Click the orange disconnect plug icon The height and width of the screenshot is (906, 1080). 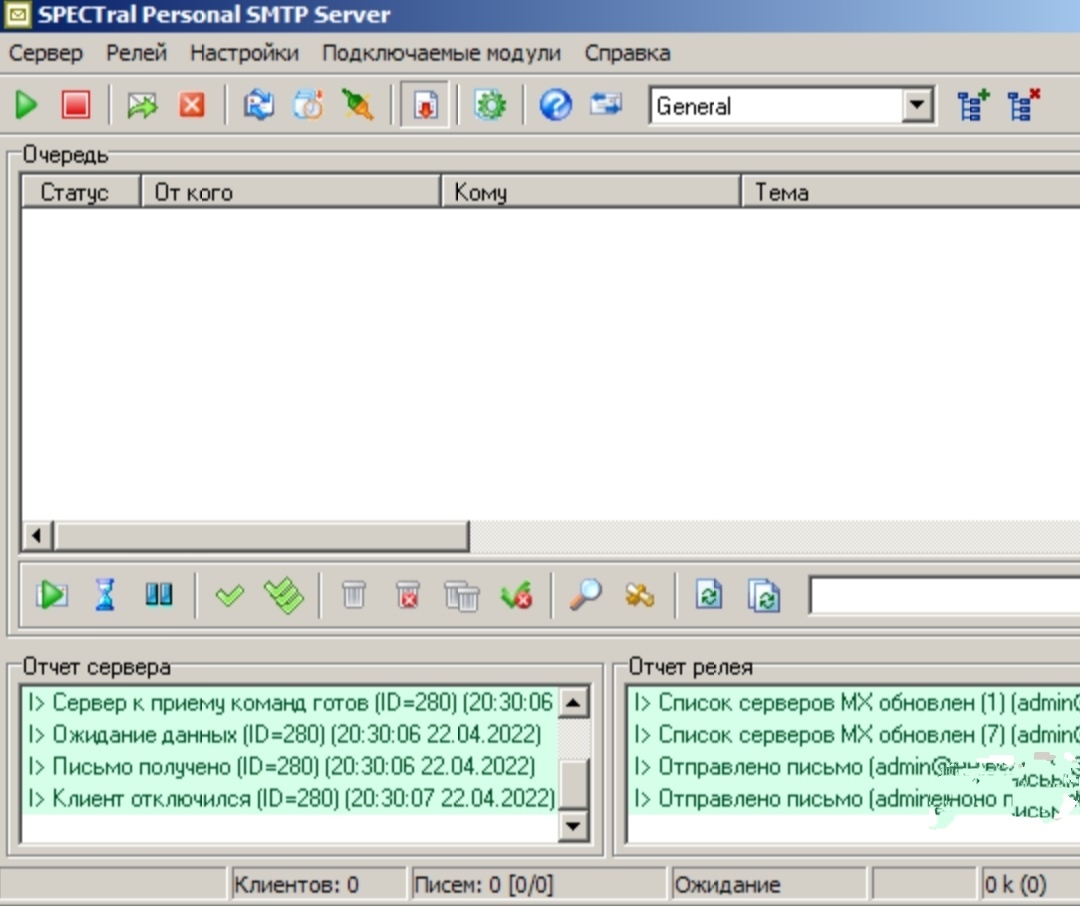(x=357, y=105)
